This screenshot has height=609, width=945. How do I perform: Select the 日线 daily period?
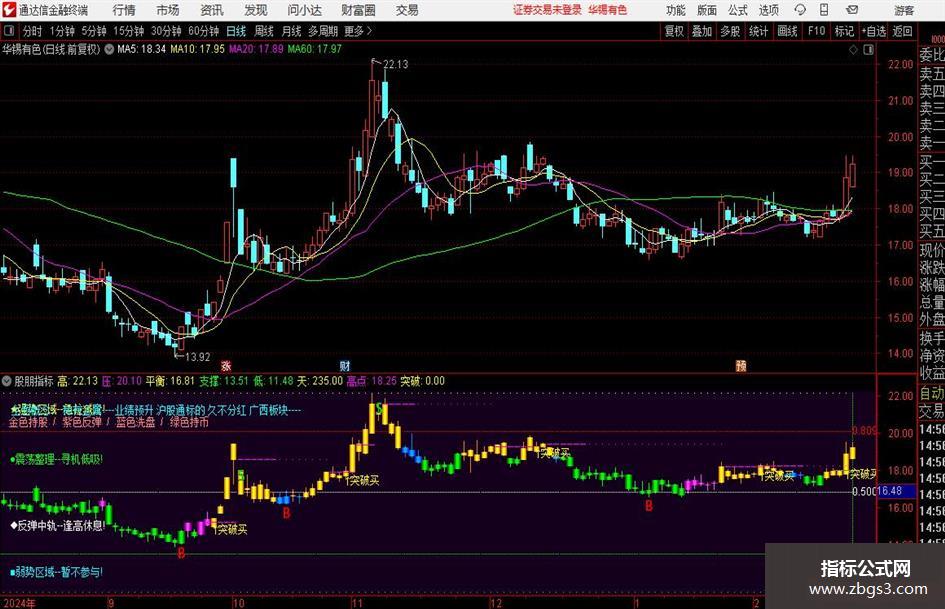(x=236, y=31)
